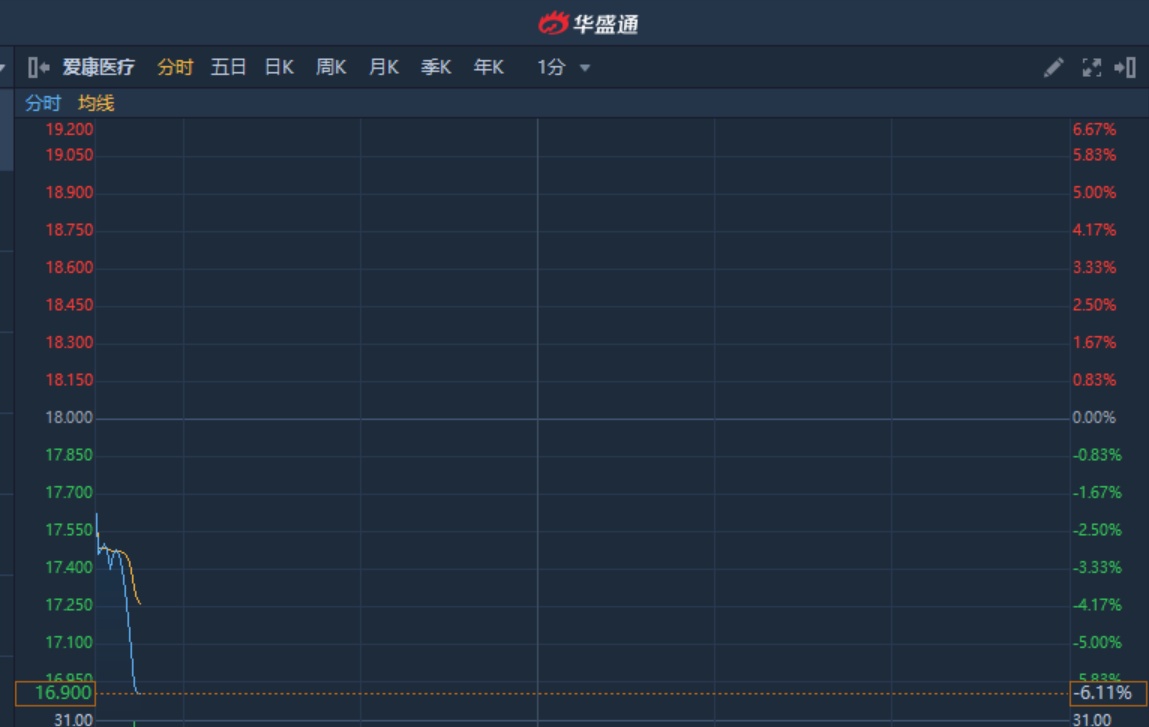Click the 0.00% axis label

pyautogui.click(x=1094, y=418)
